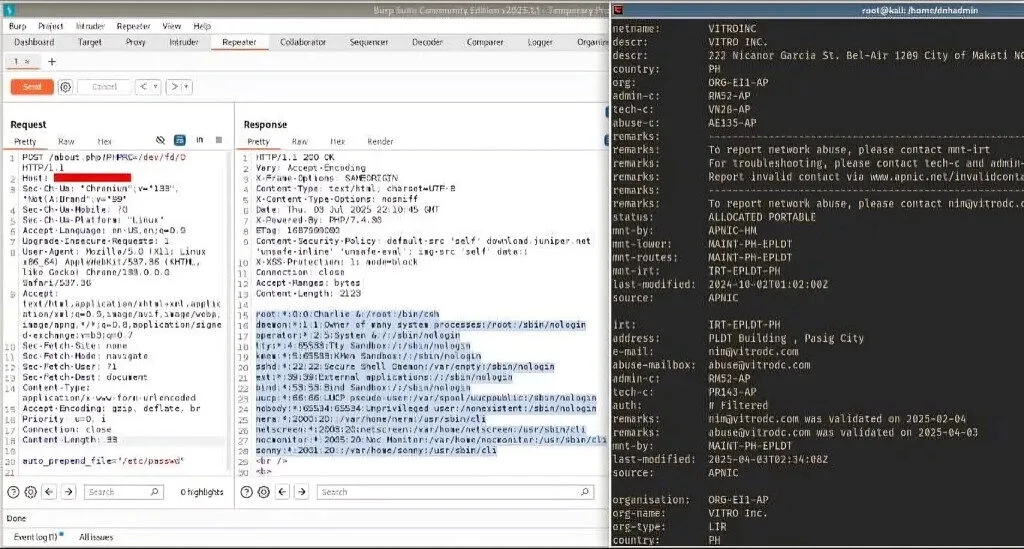
Task: Add a new Repeater tab with plus
Action: click(52, 61)
